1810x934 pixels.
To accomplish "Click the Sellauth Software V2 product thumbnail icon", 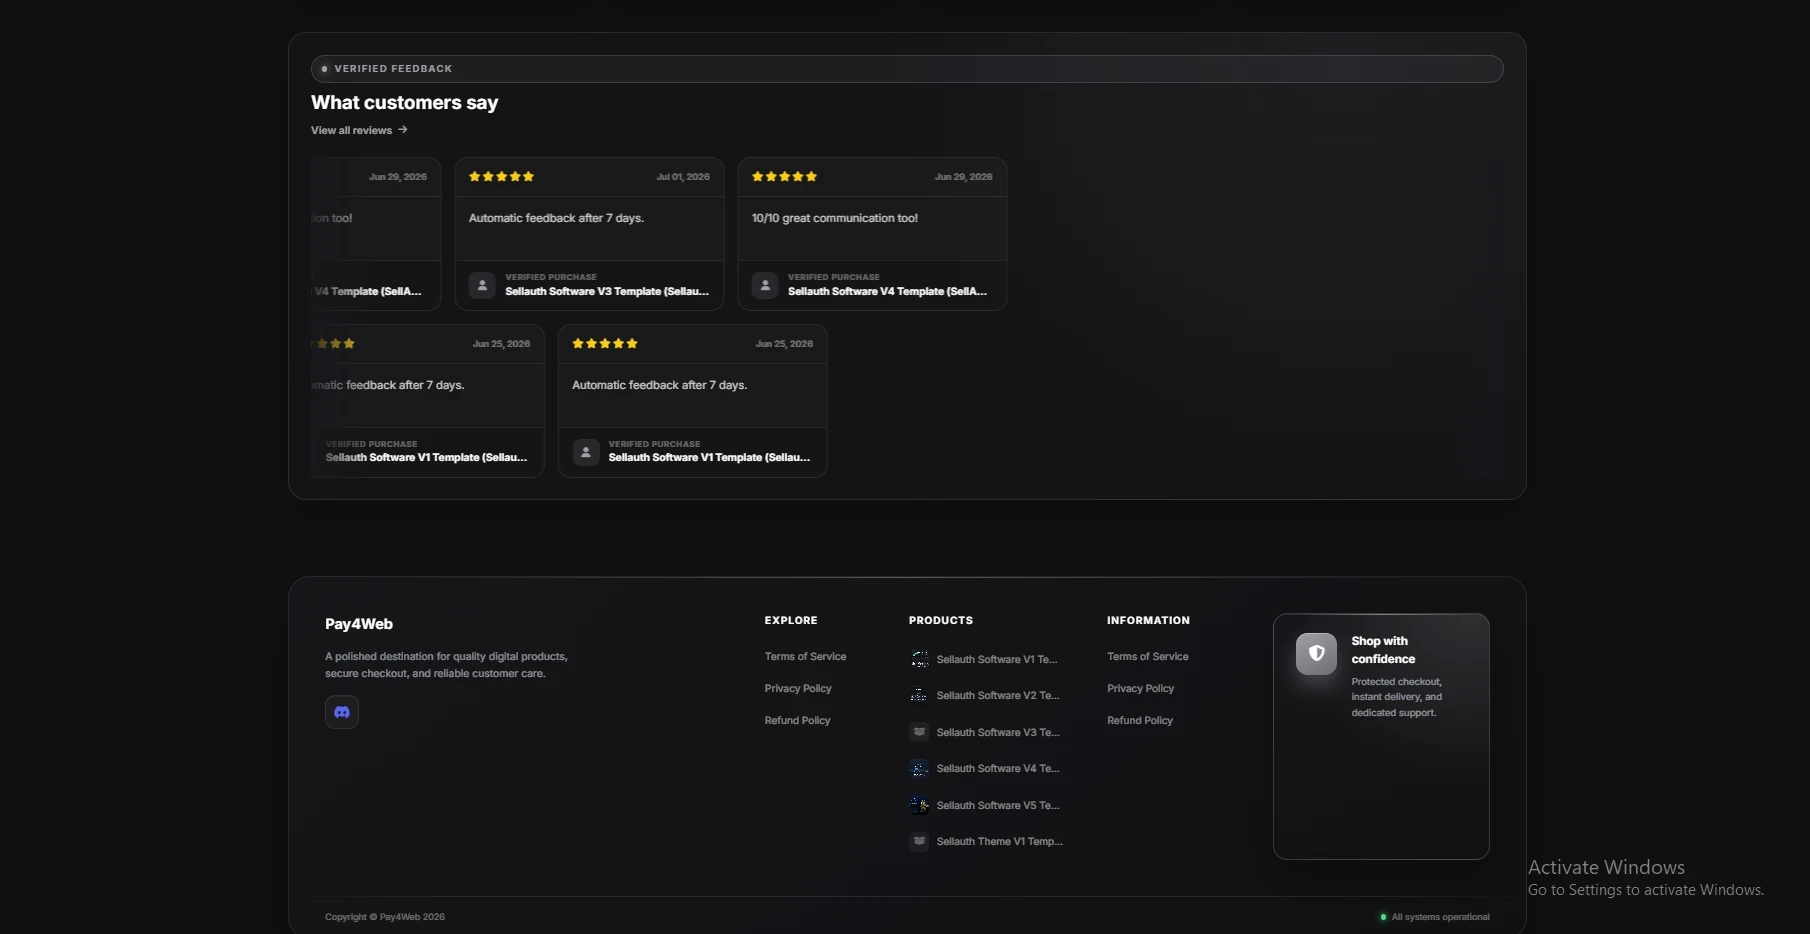I will 919,695.
